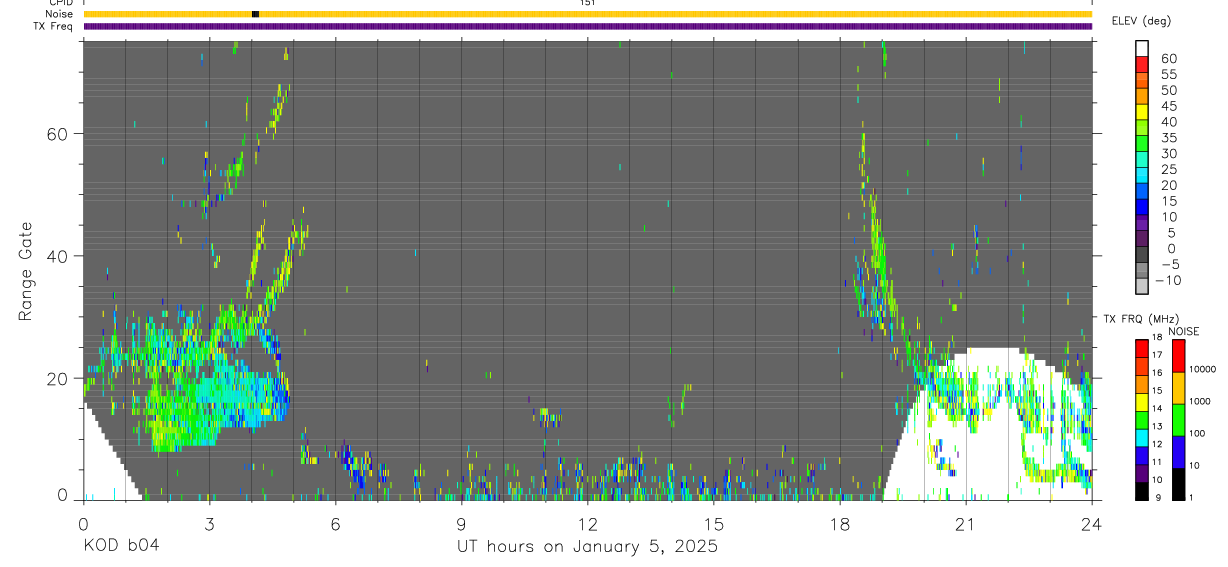Select the orange segment of NOISE color bar
Image resolution: width=1228 pixels, height=567 pixels.
pyautogui.click(x=1178, y=388)
